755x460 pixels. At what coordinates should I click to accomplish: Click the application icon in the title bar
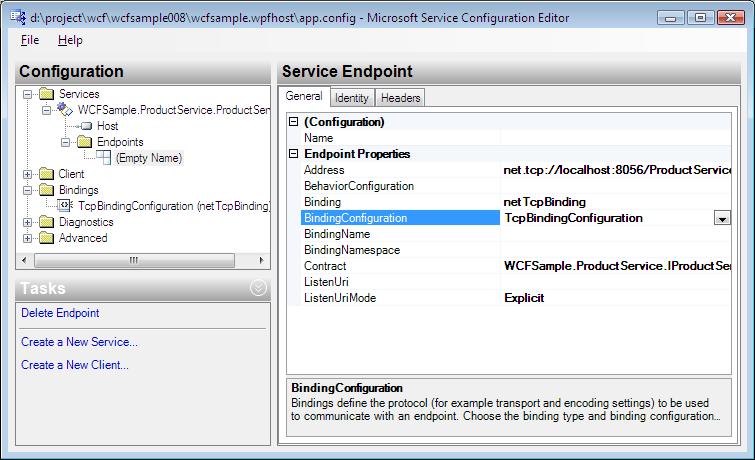click(18, 17)
